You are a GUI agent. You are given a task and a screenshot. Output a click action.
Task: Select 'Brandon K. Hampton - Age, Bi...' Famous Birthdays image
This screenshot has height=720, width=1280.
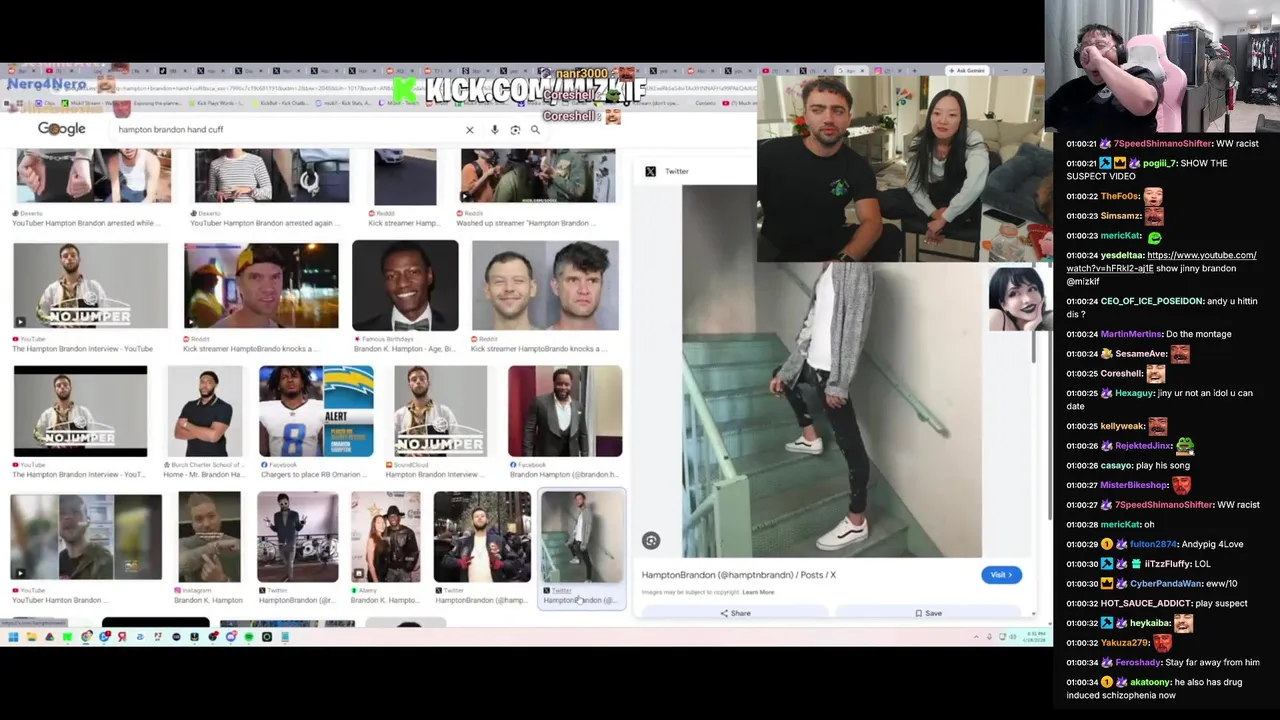coord(405,285)
